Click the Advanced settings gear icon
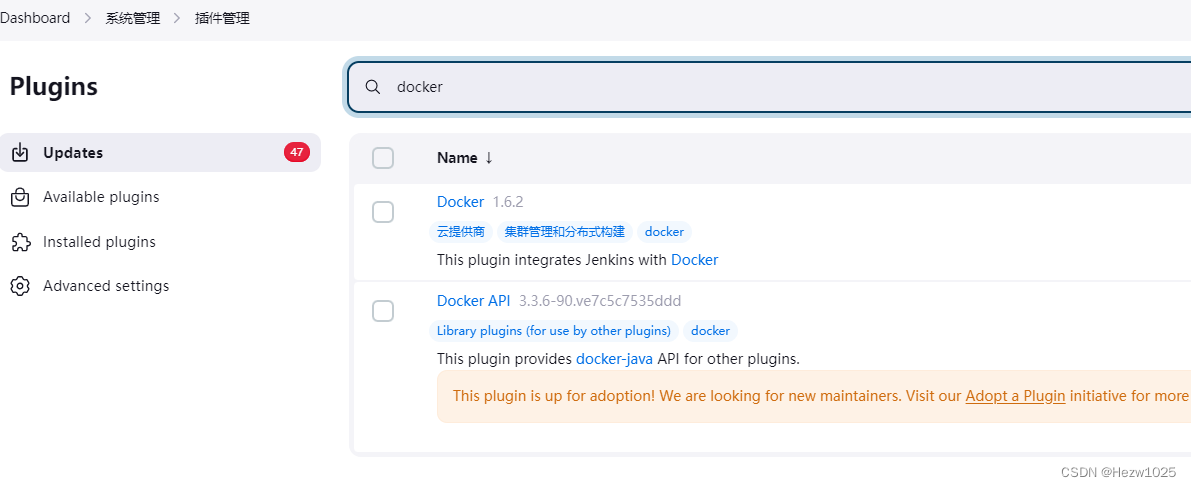This screenshot has height=487, width=1191. click(20, 286)
